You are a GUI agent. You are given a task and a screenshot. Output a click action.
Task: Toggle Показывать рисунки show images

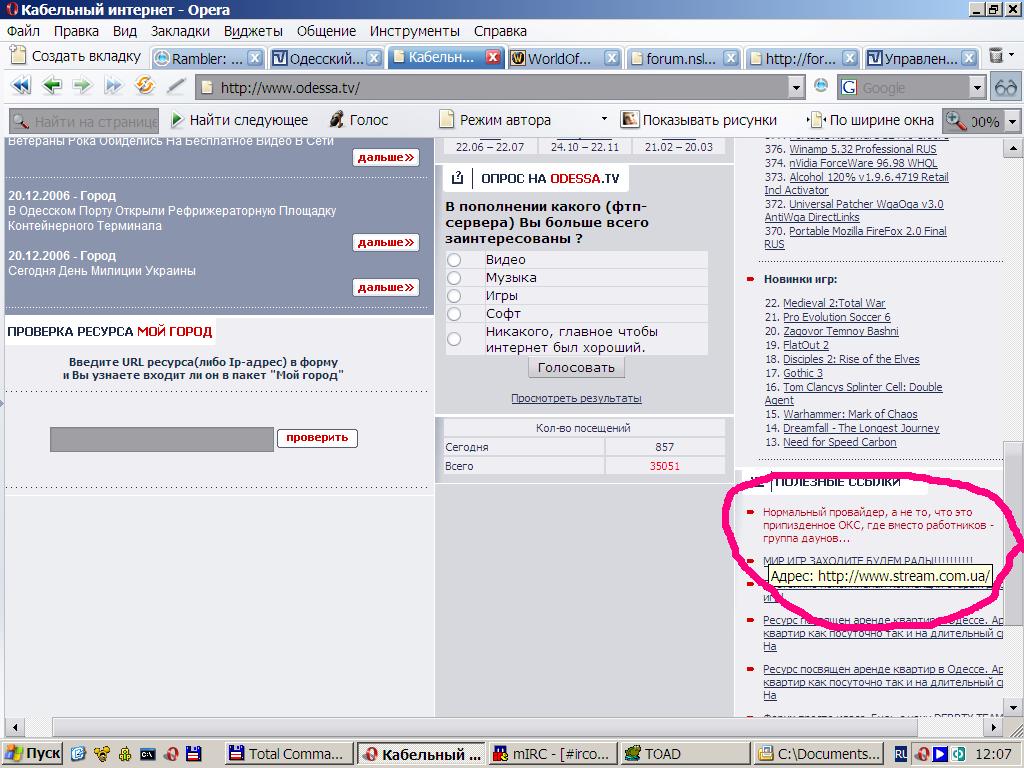pyautogui.click(x=698, y=120)
